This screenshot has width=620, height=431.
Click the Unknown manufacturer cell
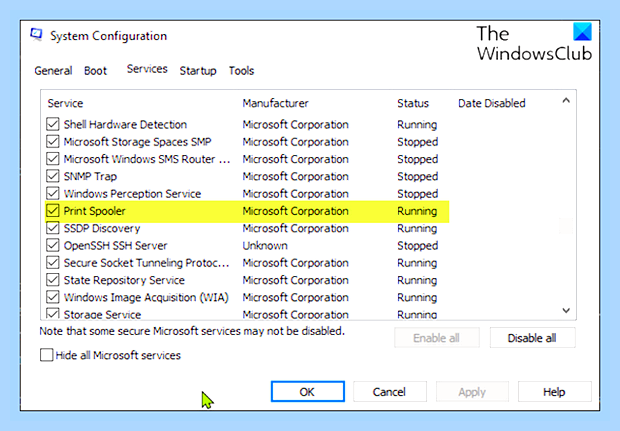click(265, 246)
